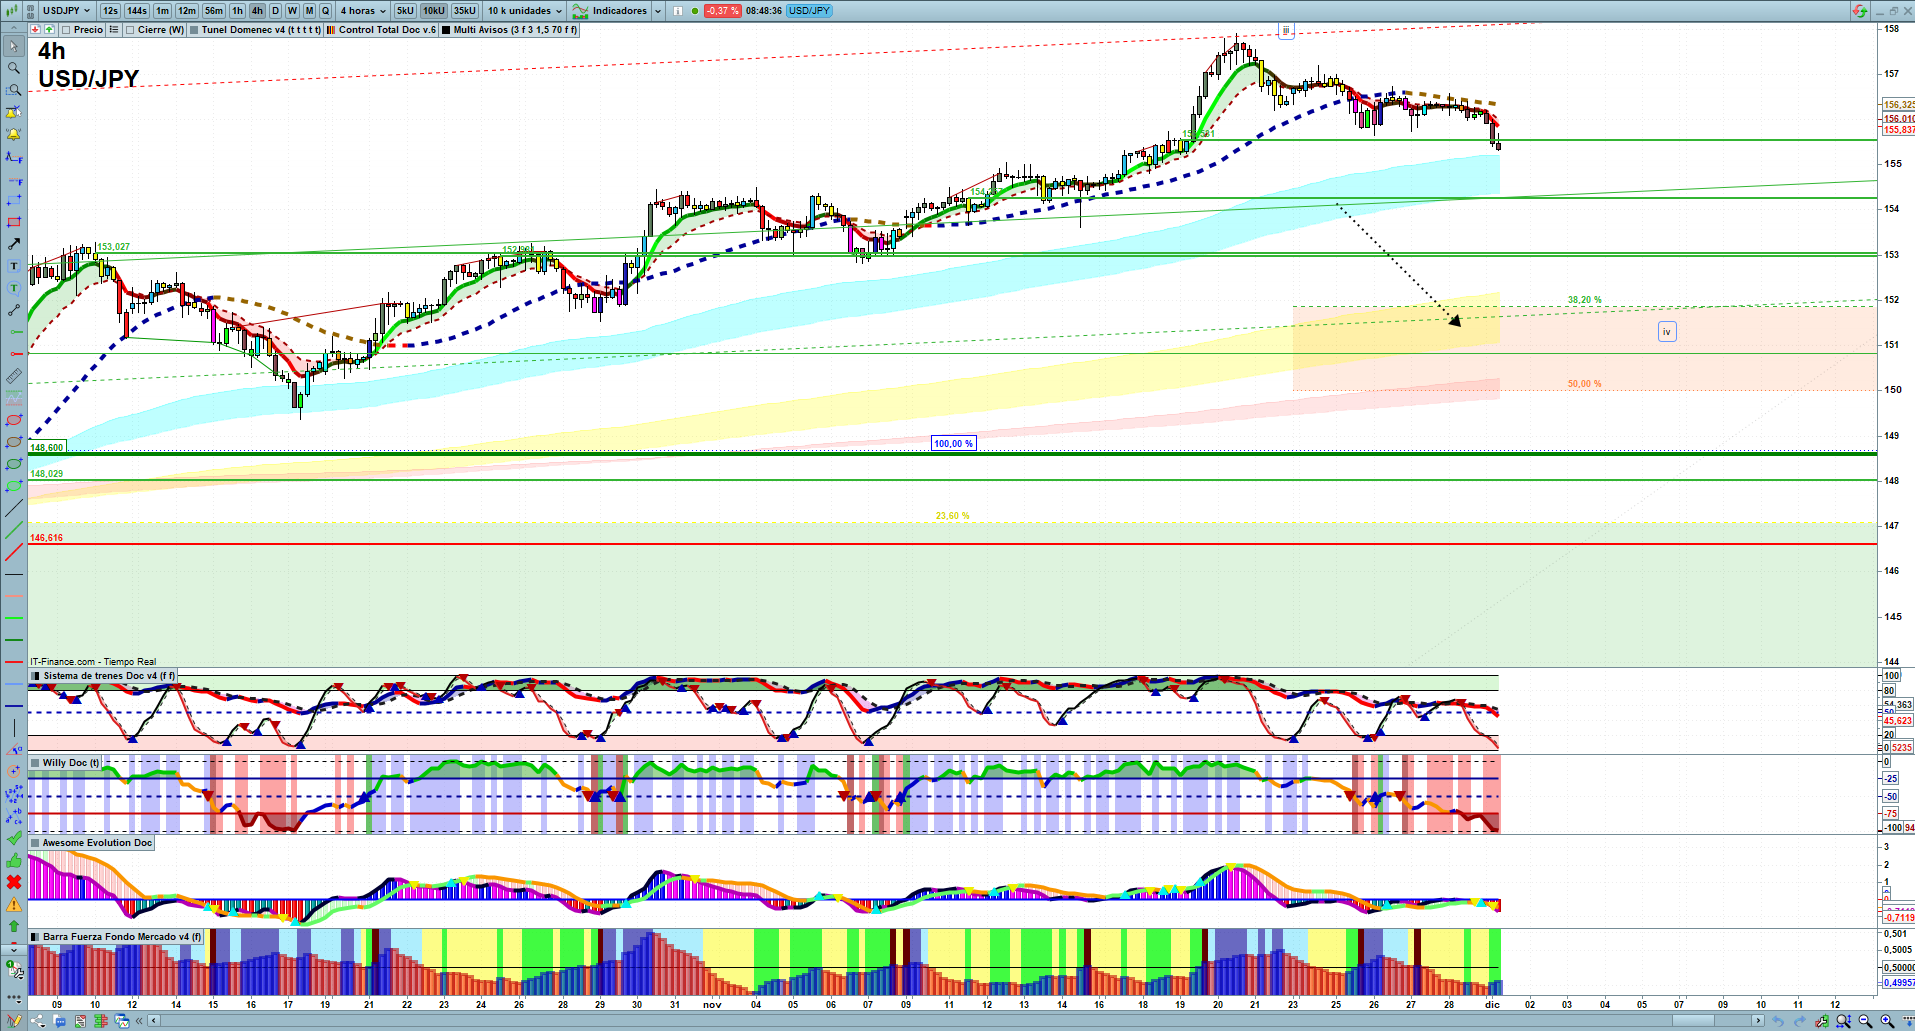Click the 100,00 % Fibonacci label
Screen dimensions: 1915x1031
[x=953, y=444]
